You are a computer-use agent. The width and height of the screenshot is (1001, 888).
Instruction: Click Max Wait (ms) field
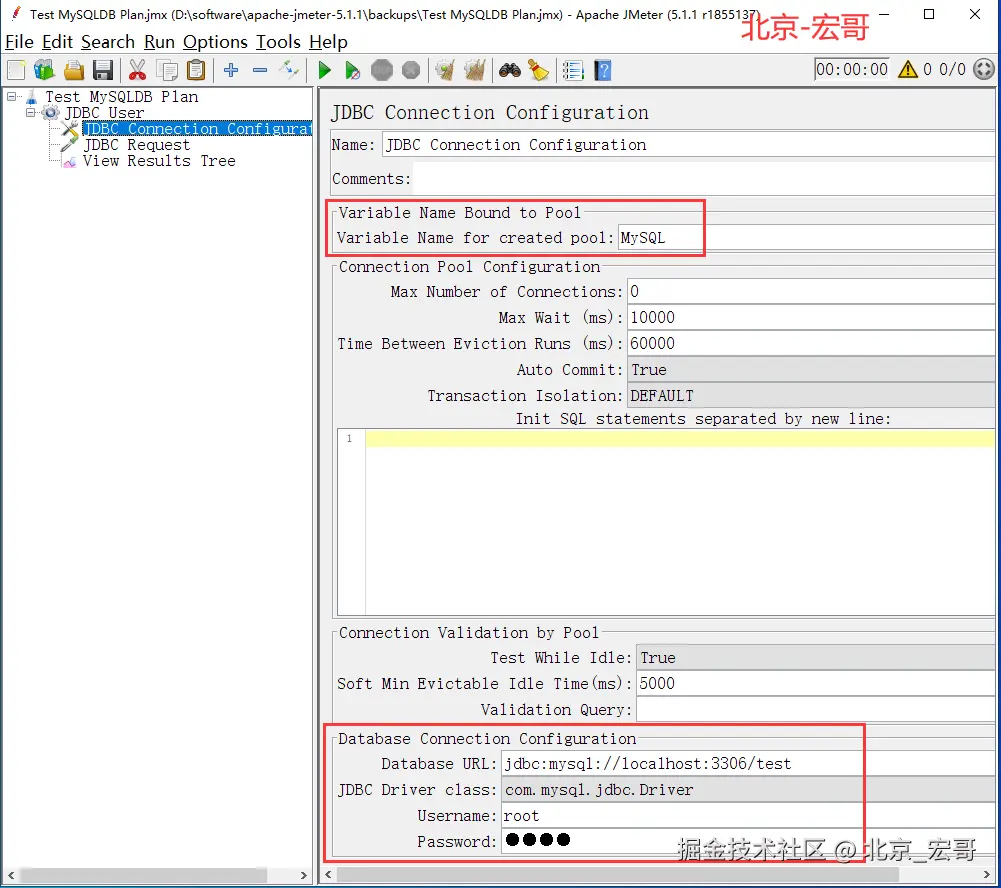(x=811, y=318)
